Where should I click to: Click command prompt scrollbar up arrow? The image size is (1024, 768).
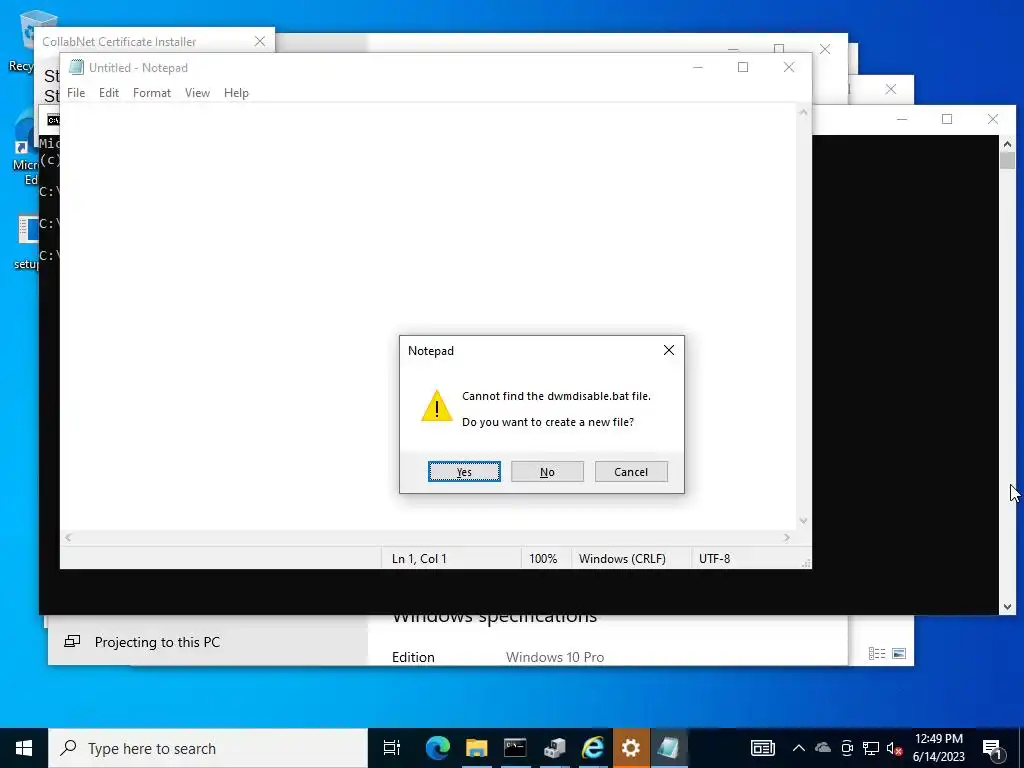click(x=1007, y=144)
